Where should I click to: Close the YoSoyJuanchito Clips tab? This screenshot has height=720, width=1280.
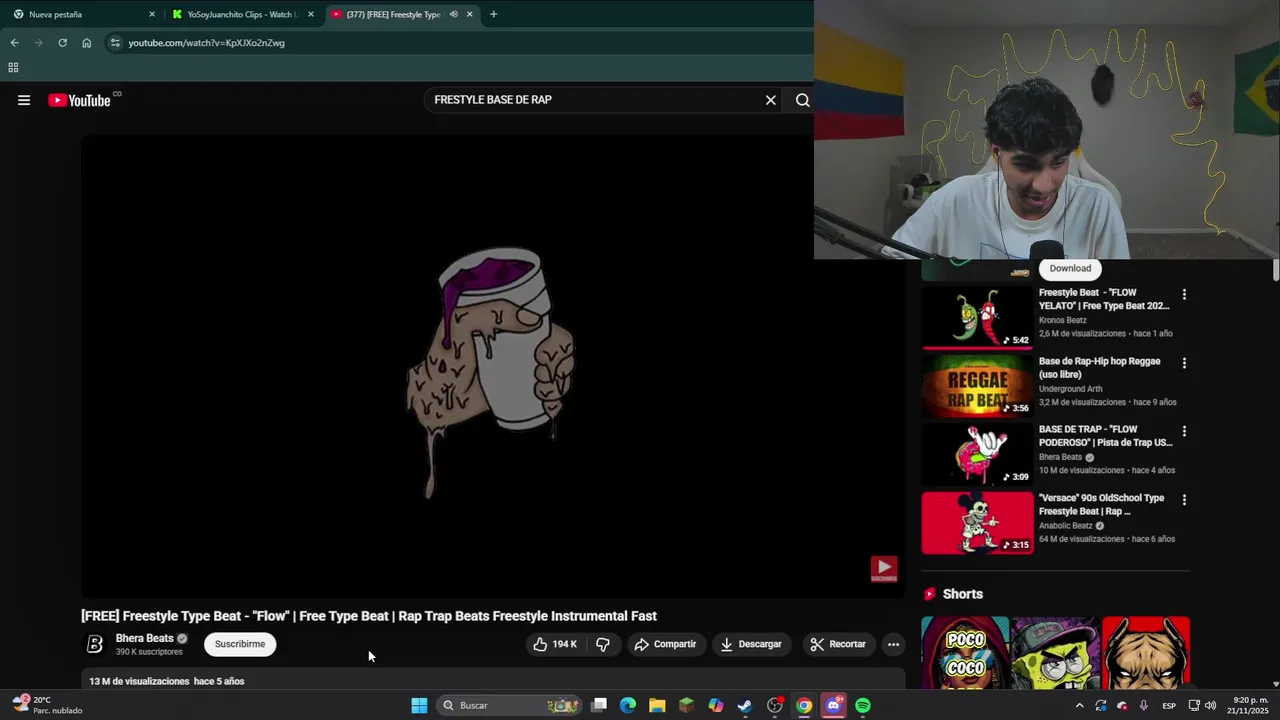pyautogui.click(x=311, y=14)
